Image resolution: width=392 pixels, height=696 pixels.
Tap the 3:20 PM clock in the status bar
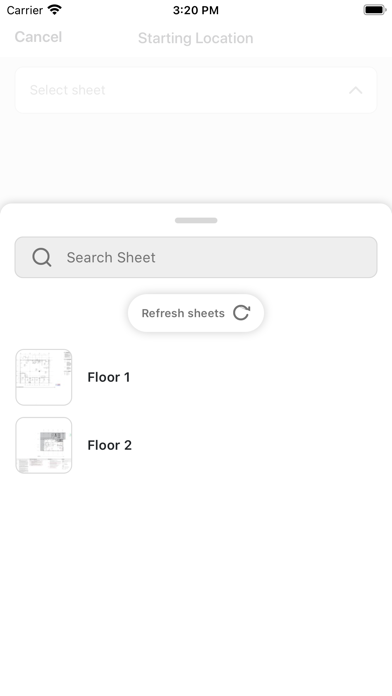point(196,10)
